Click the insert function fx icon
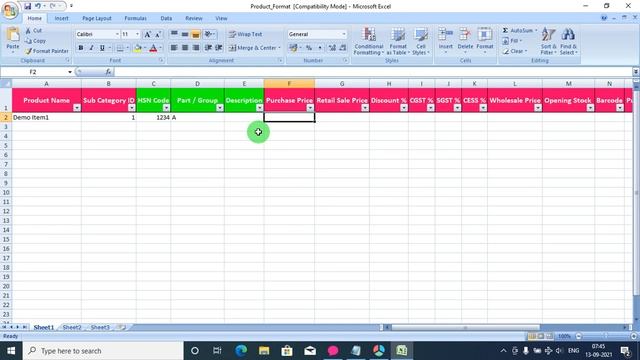640x360 pixels. pyautogui.click(x=108, y=72)
